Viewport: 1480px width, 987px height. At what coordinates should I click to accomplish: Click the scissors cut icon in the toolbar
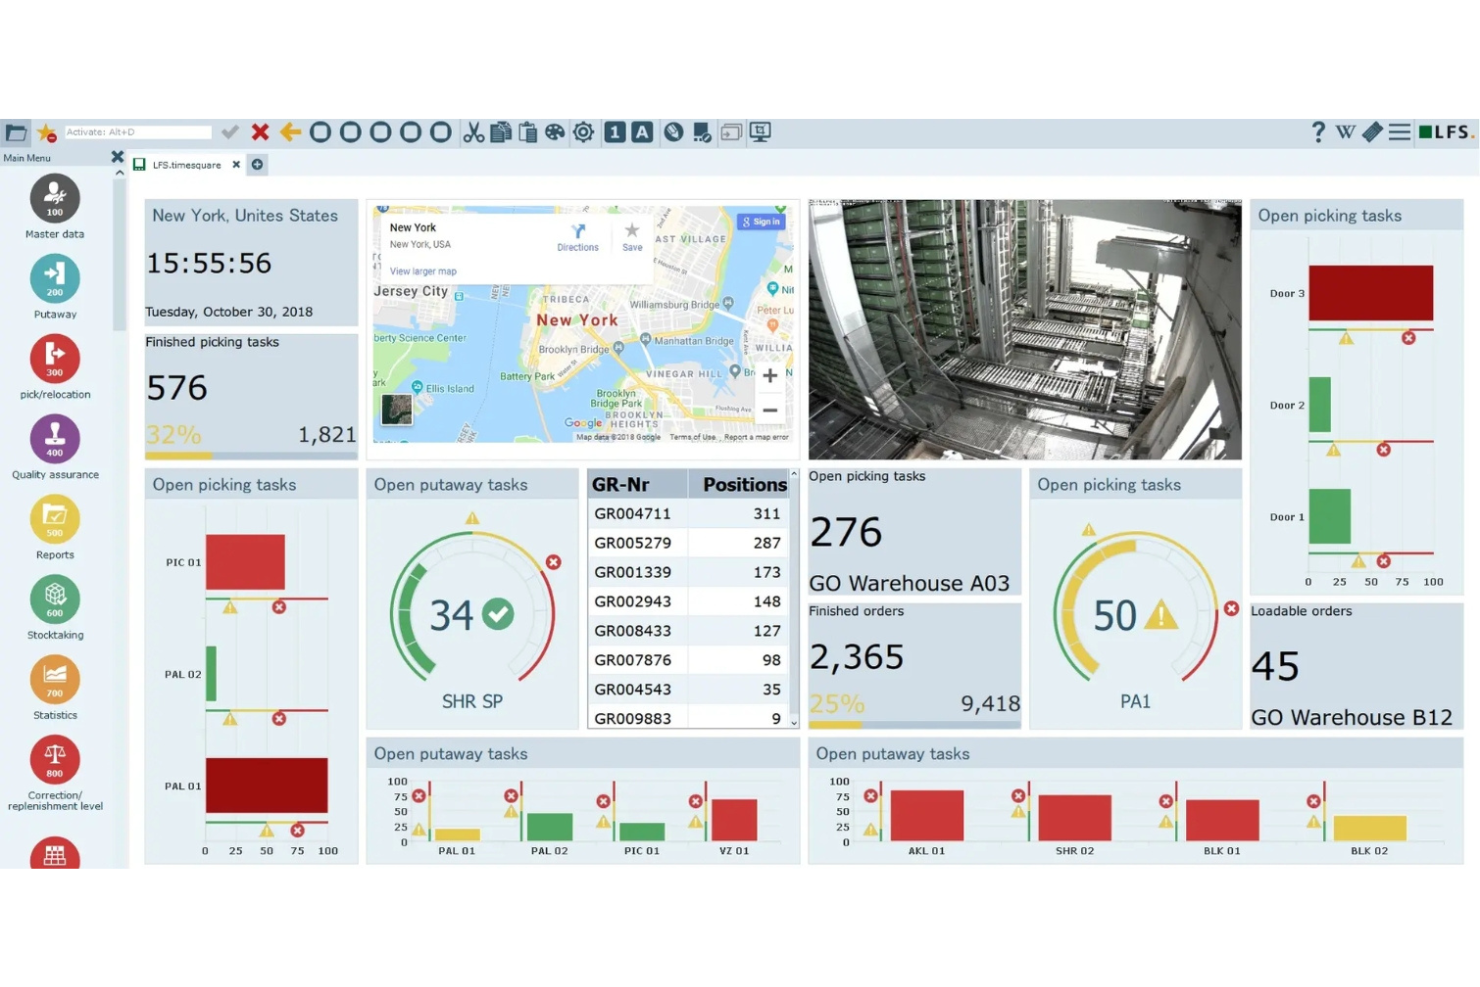coord(472,131)
